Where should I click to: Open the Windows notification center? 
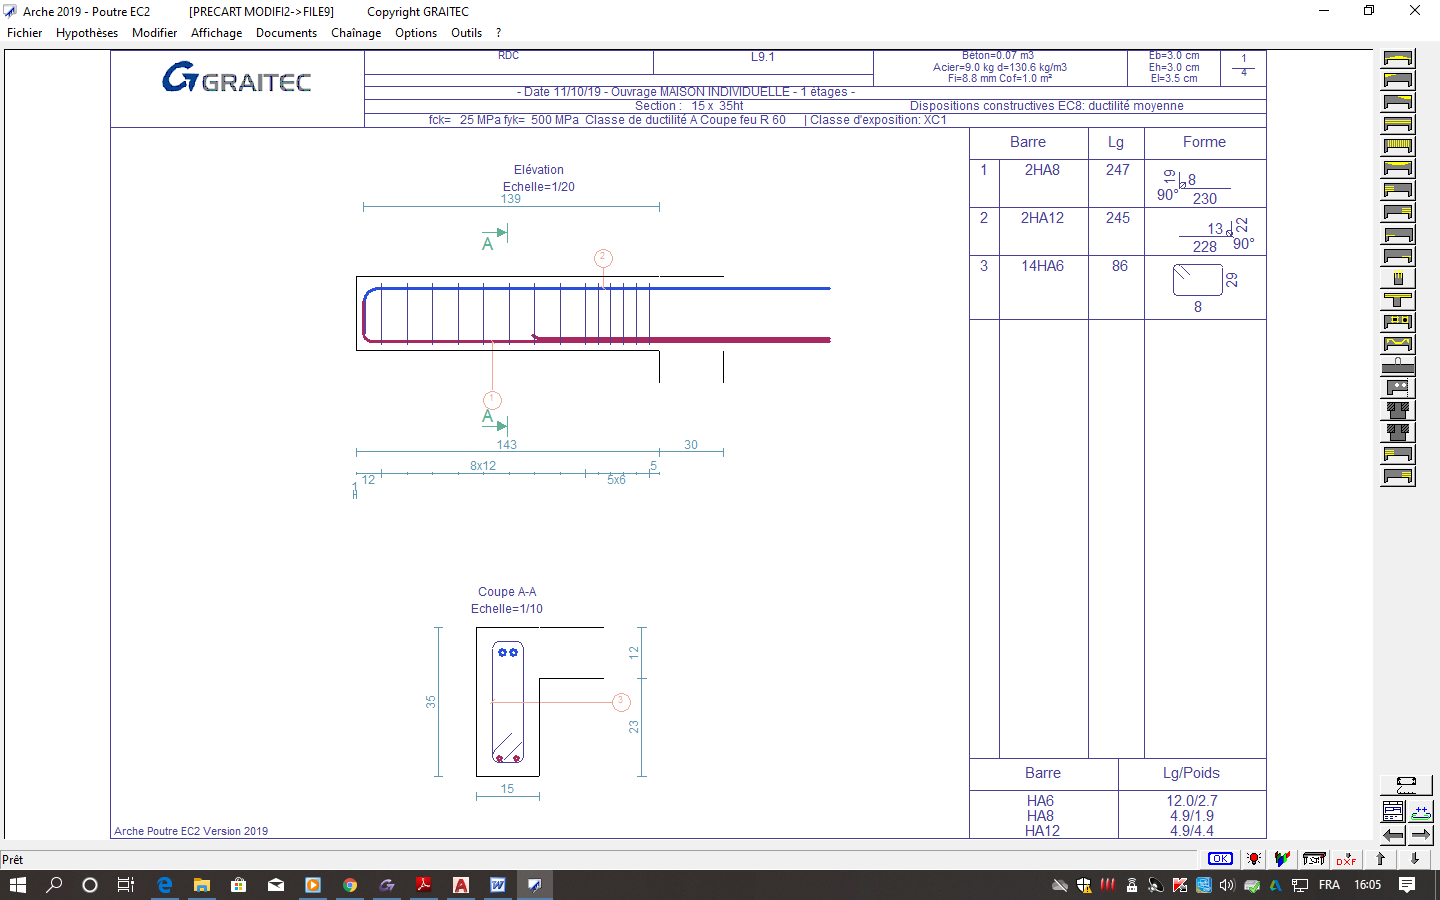[x=1407, y=885]
